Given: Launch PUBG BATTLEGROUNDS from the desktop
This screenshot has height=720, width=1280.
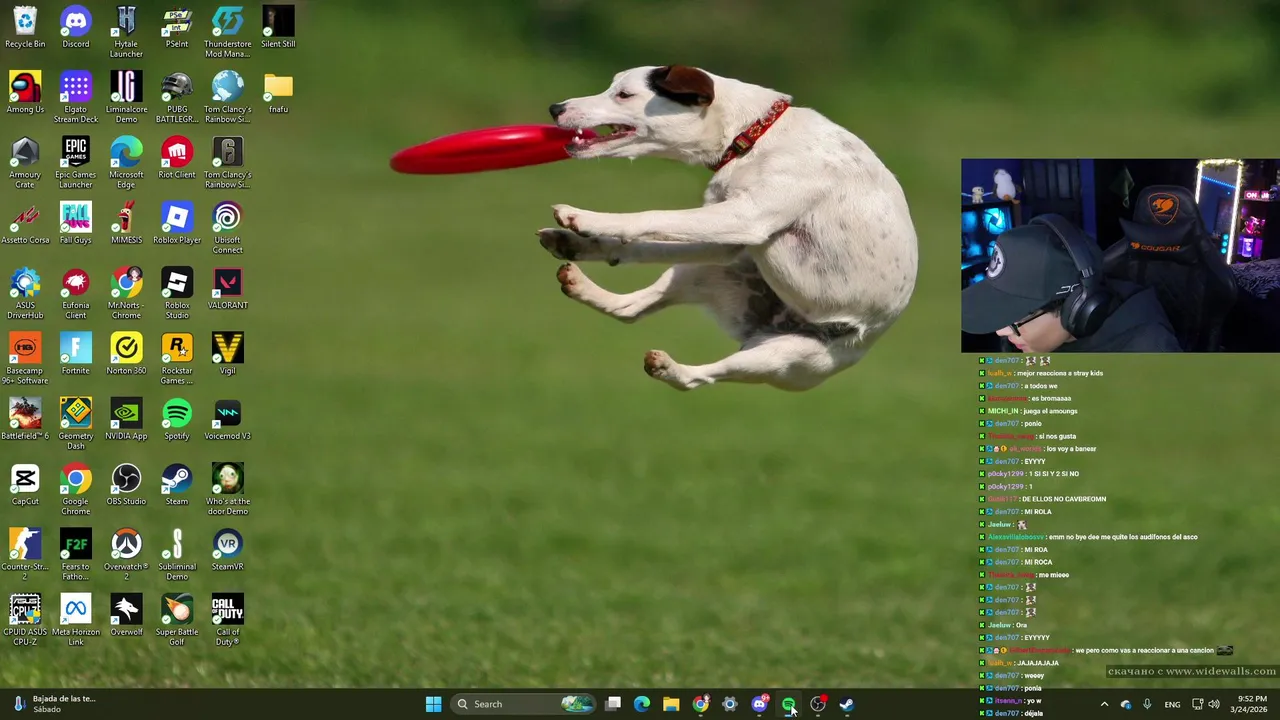Looking at the screenshot, I should [x=177, y=97].
